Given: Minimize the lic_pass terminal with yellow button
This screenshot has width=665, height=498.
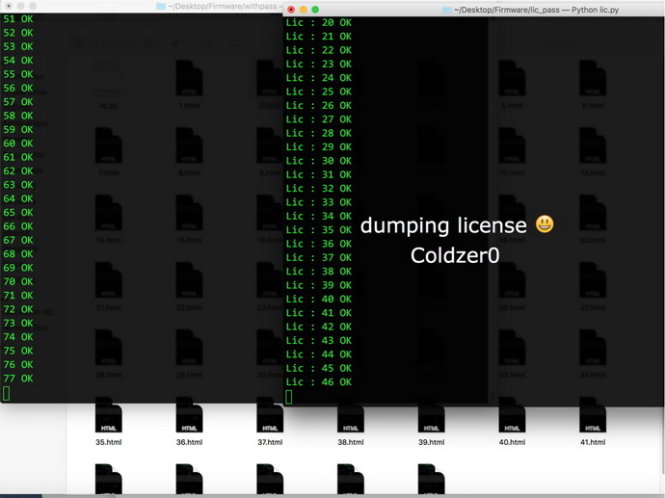Looking at the screenshot, I should tap(303, 9).
